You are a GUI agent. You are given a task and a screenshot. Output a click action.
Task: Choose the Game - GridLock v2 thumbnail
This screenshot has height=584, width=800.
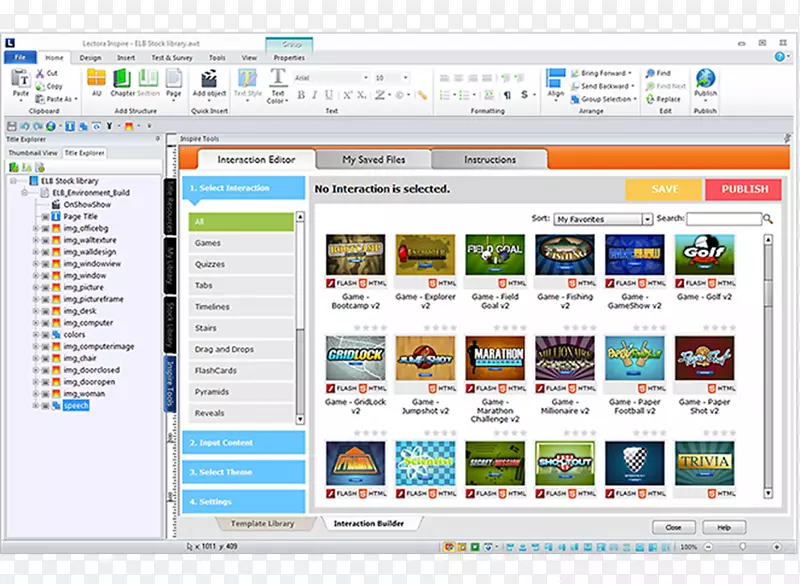pos(356,358)
